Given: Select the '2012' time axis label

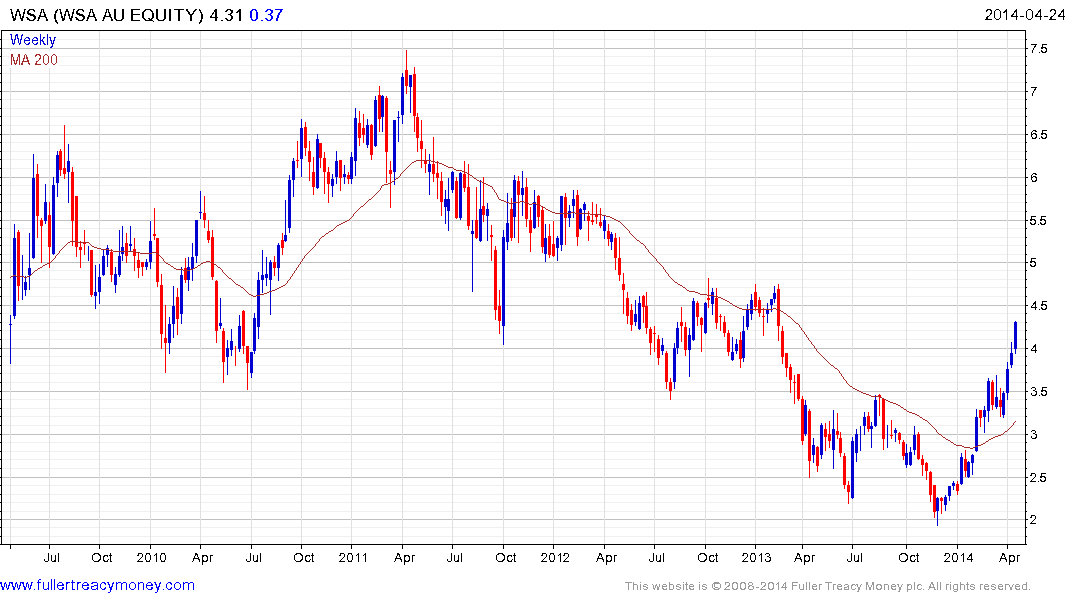Looking at the screenshot, I should [555, 557].
